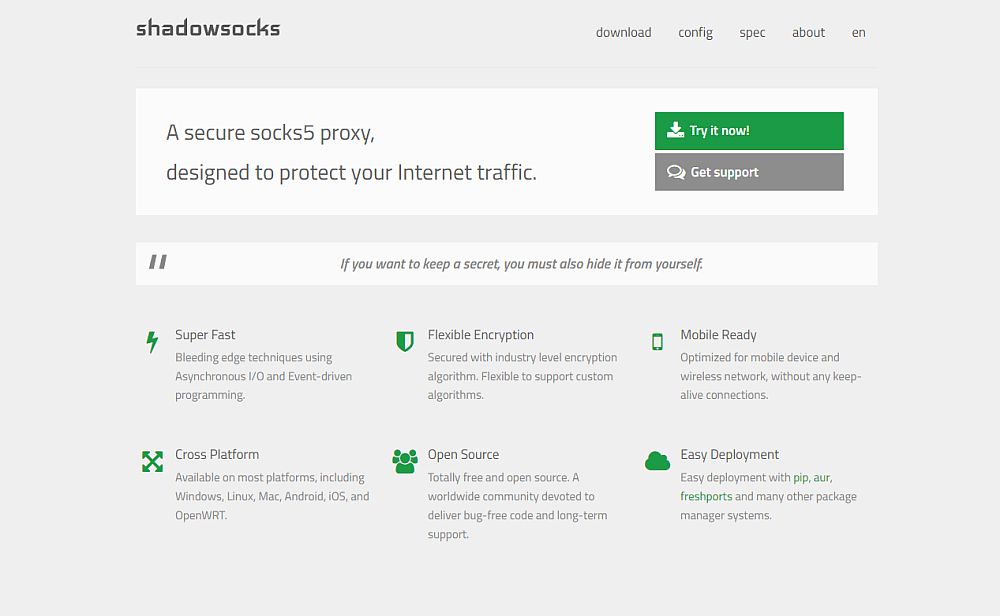Open the en language selector

point(858,32)
